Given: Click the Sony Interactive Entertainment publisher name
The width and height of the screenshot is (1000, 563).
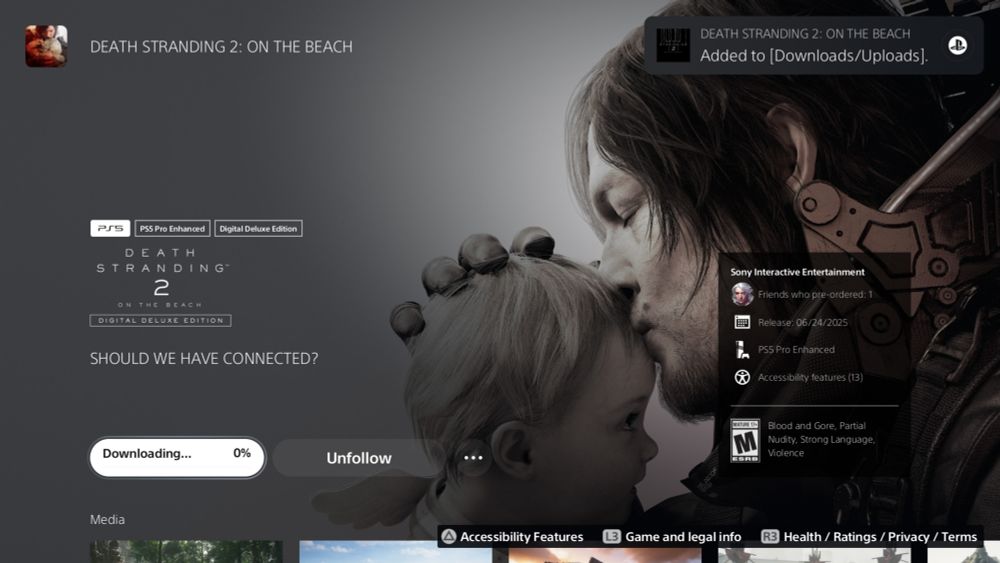Looking at the screenshot, I should [x=797, y=272].
